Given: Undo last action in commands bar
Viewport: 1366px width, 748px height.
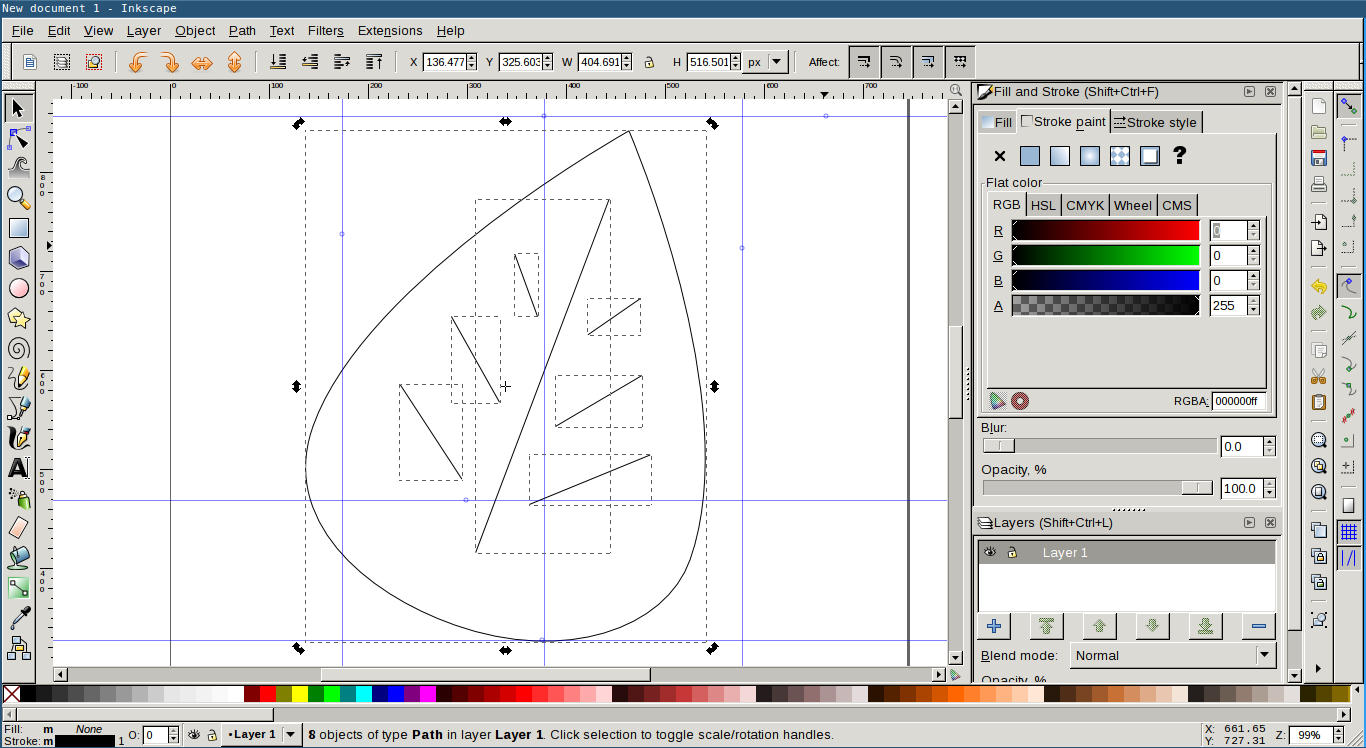Looking at the screenshot, I should (x=1319, y=287).
